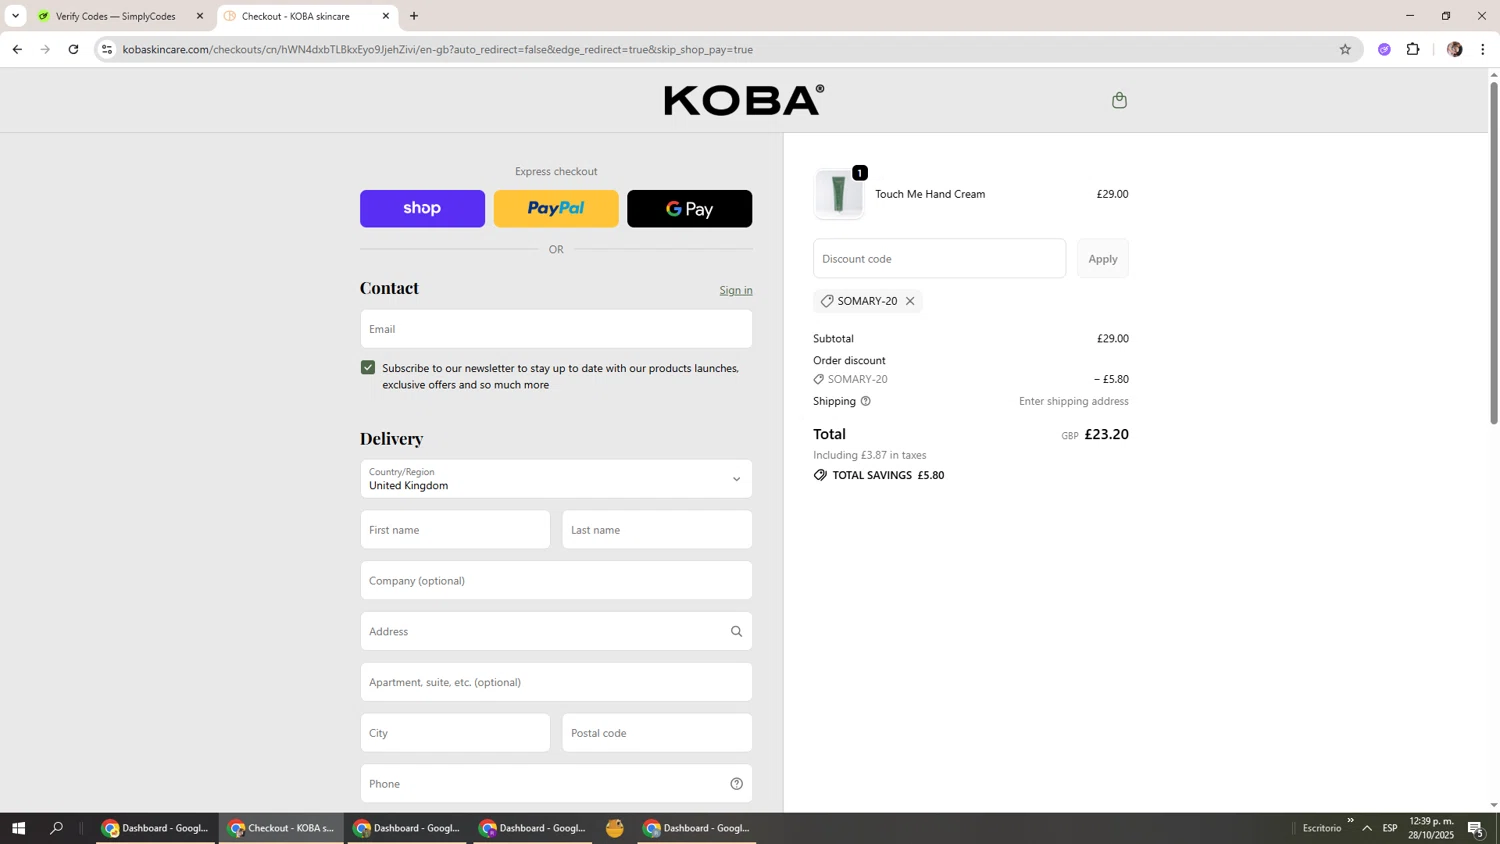Open the tab search dropdown arrow
This screenshot has height=844, width=1500.
point(15,16)
